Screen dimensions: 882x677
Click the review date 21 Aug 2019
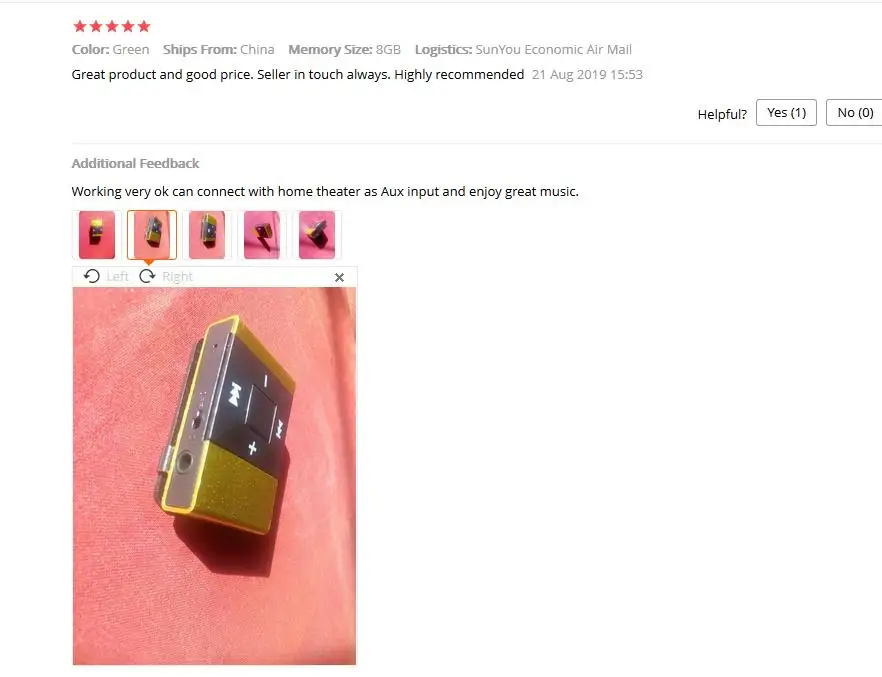587,74
